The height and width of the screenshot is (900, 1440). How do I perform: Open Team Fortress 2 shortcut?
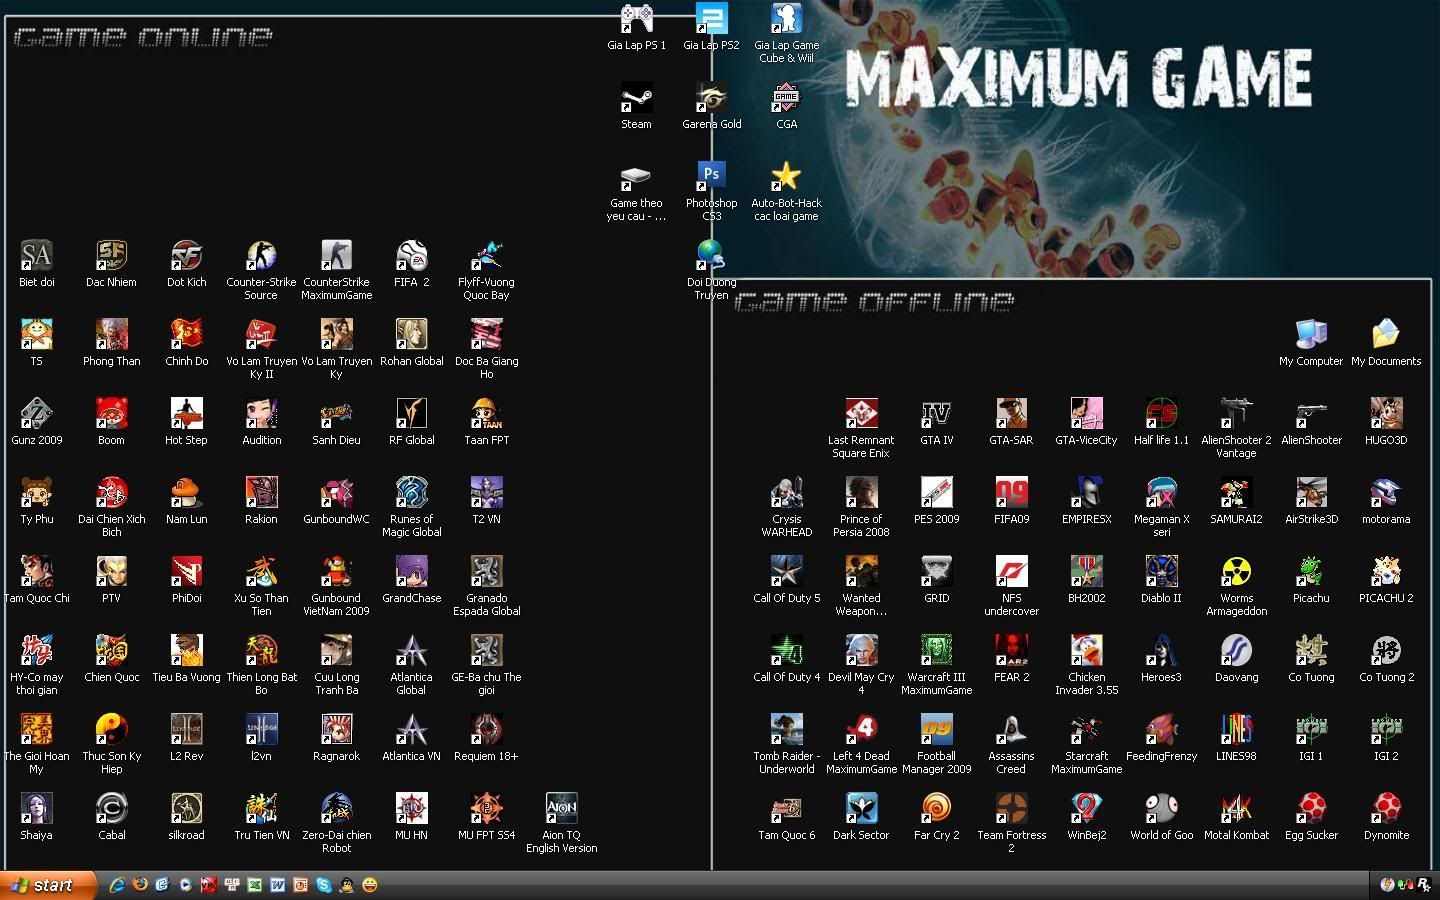click(x=1011, y=809)
